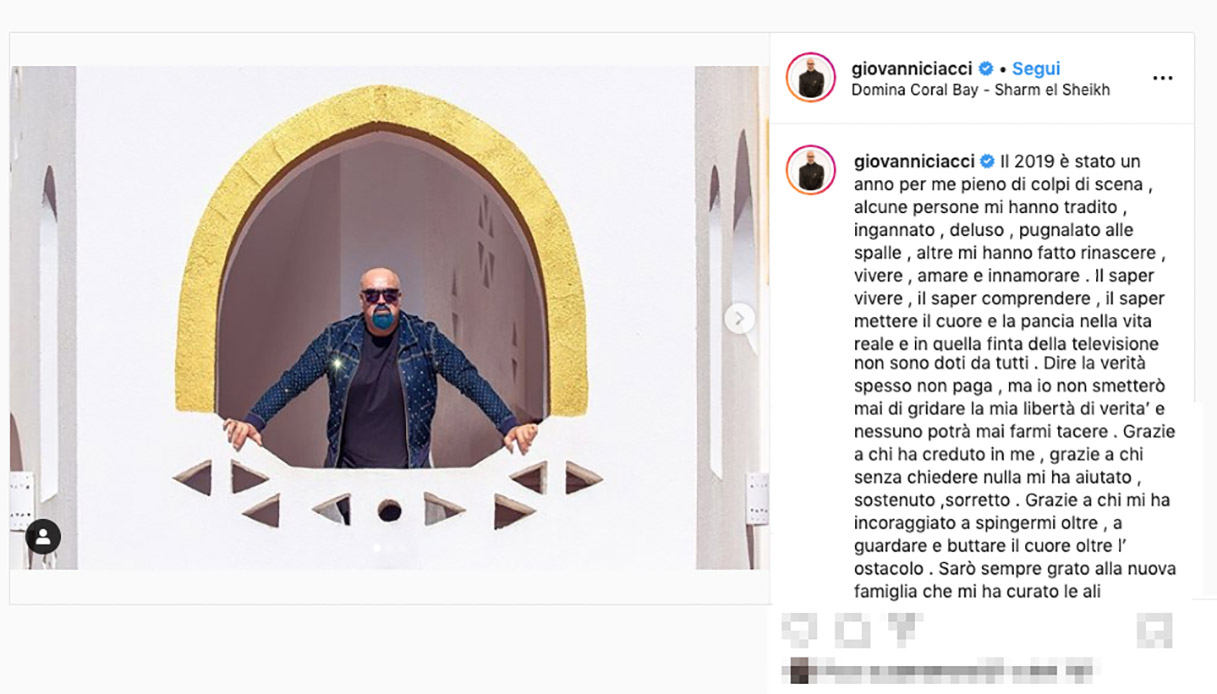Click the small avatar in blurred likes row
The width and height of the screenshot is (1217, 694).
pos(798,670)
